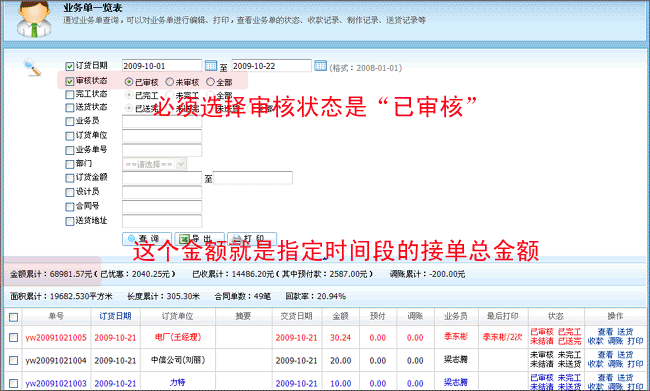Image resolution: width=650 pixels, height=391 pixels.
Task: Click 打印 for order yw20091021004
Action: point(635,364)
